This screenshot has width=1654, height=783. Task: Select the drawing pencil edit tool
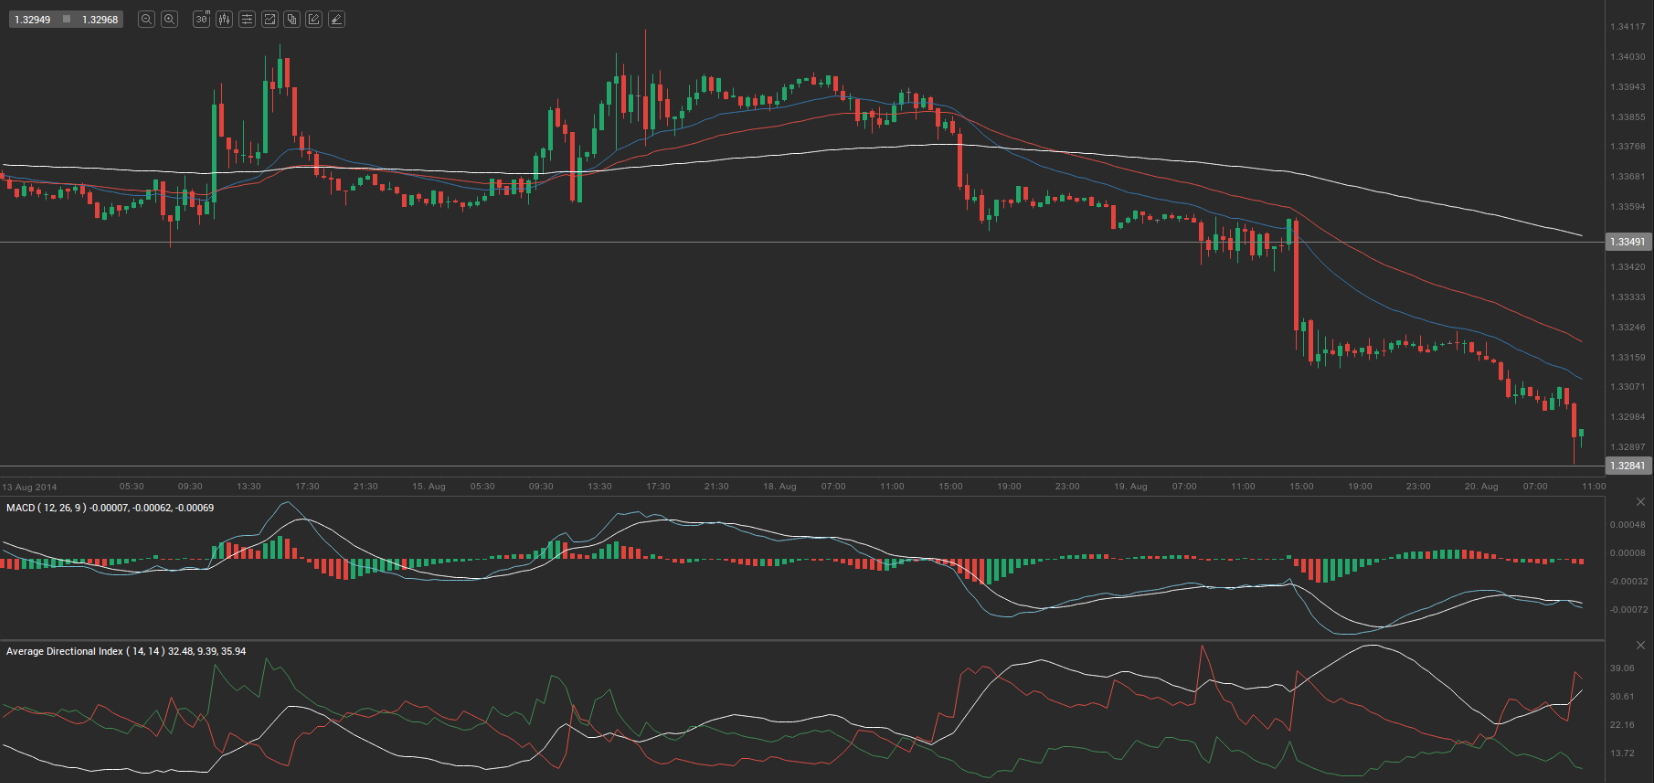coord(314,19)
